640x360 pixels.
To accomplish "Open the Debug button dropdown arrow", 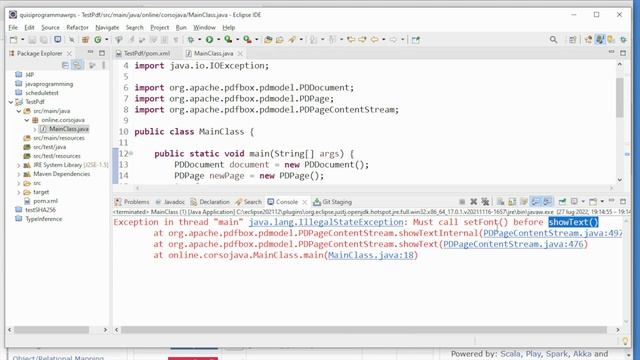I will point(200,40).
